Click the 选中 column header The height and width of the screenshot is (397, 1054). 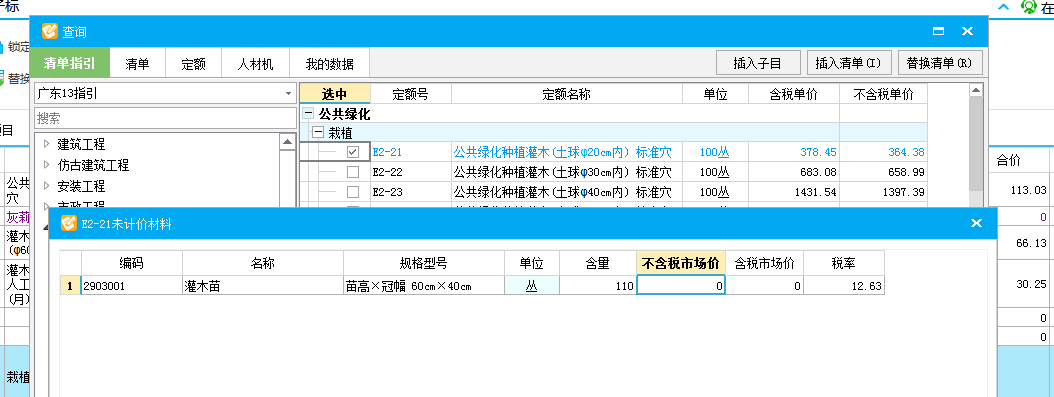pyautogui.click(x=335, y=94)
